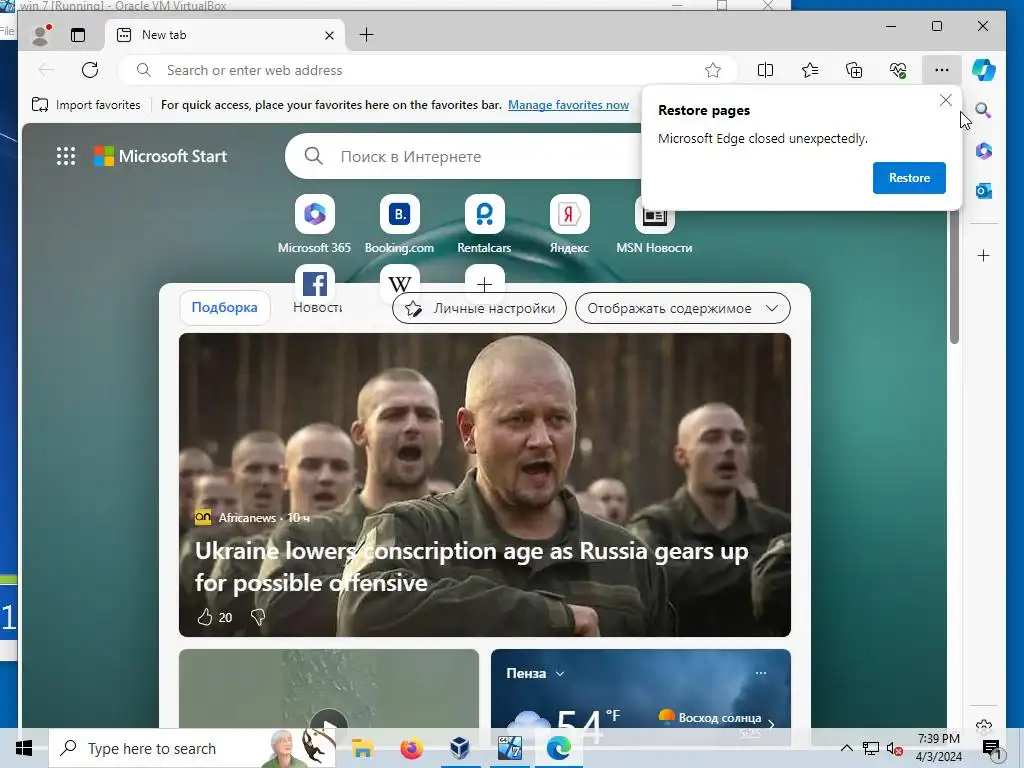The width and height of the screenshot is (1024, 768).
Task: Open File Explorer from taskbar
Action: pyautogui.click(x=362, y=748)
